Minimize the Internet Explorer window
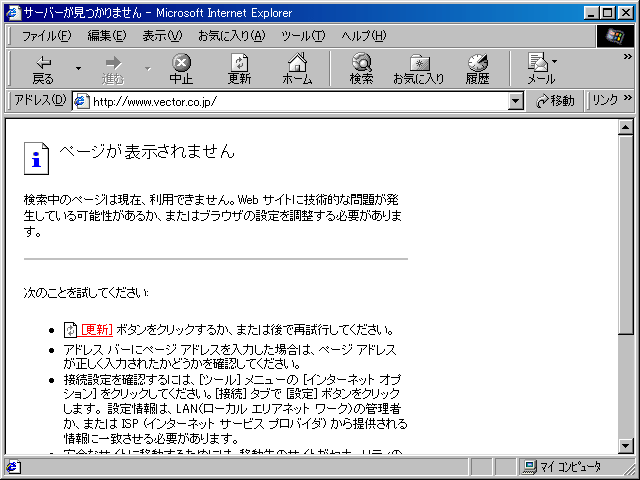The width and height of the screenshot is (640, 480). click(x=591, y=13)
